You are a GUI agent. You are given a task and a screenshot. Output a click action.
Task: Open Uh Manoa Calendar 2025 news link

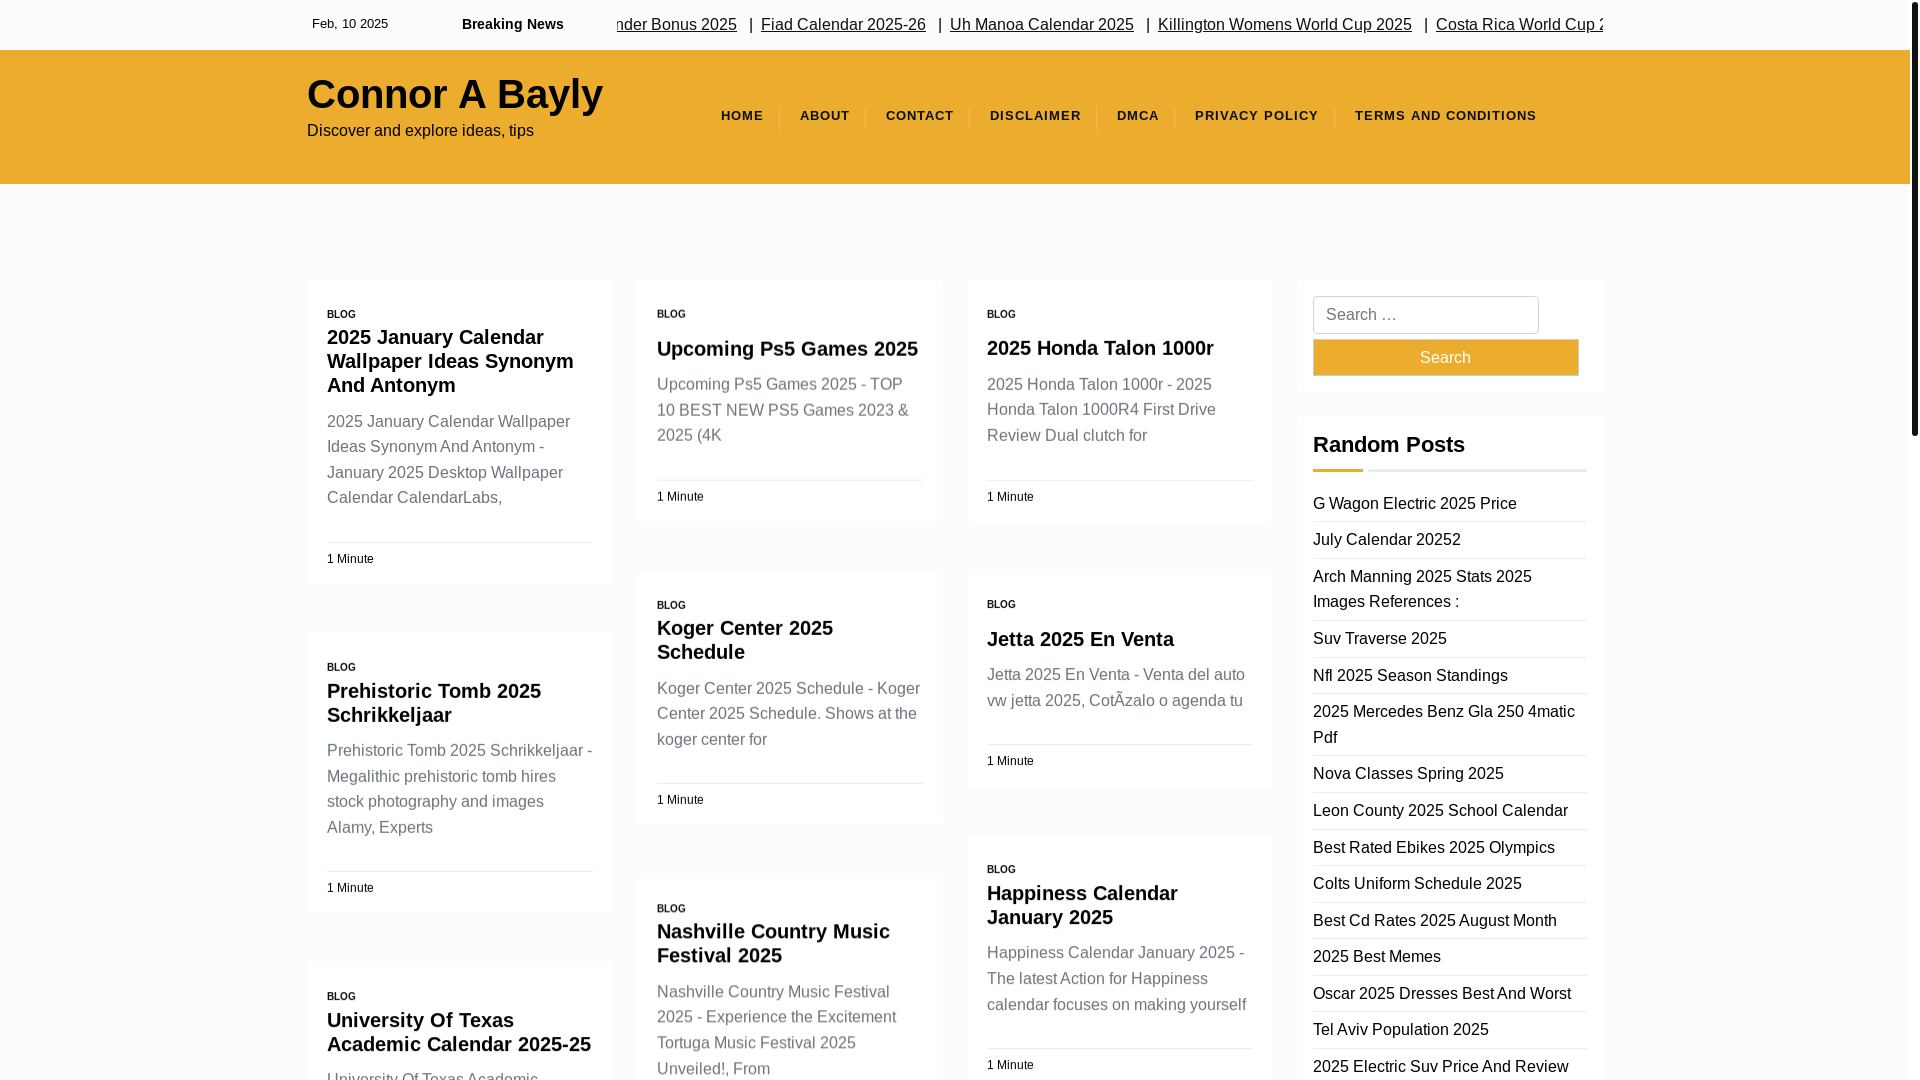1041,24
